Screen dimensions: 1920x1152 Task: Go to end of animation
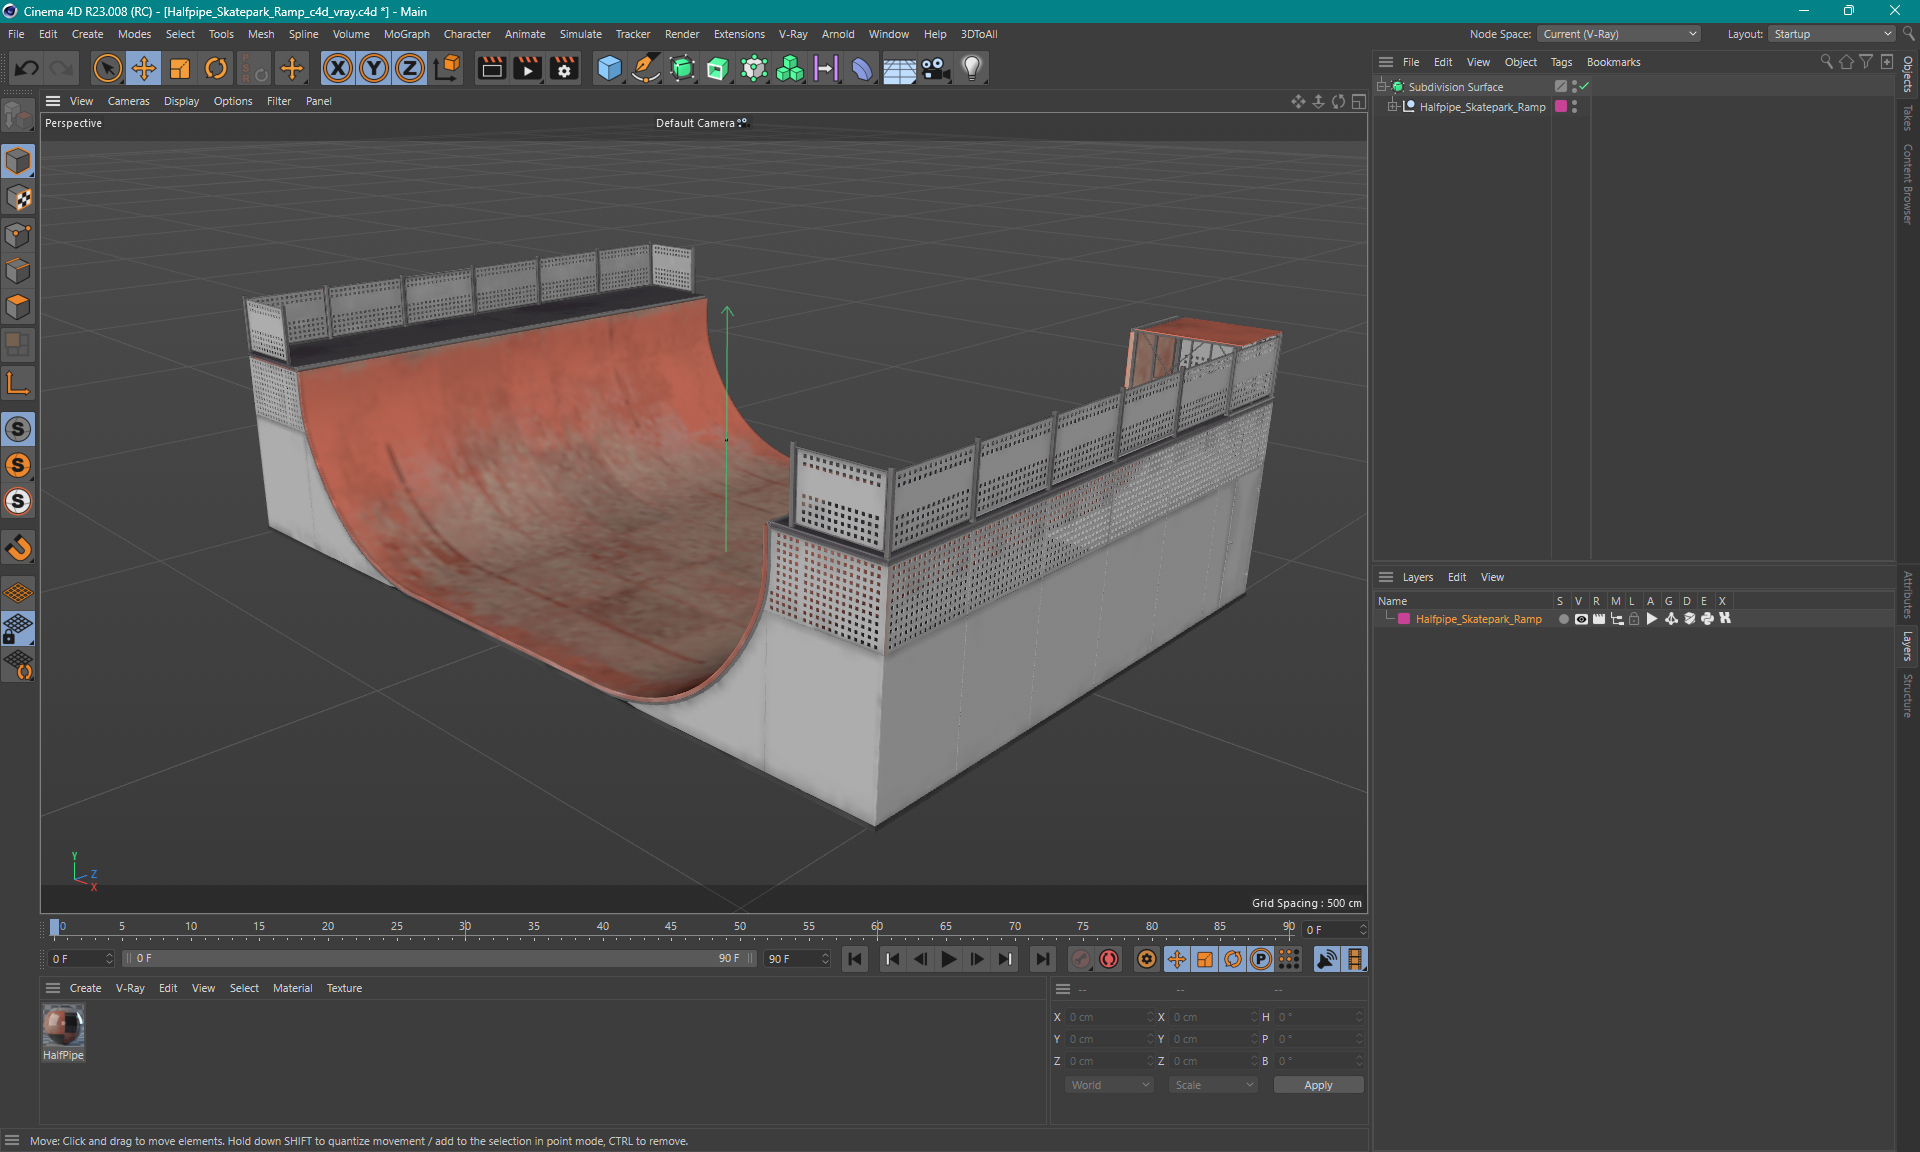click(x=1042, y=959)
